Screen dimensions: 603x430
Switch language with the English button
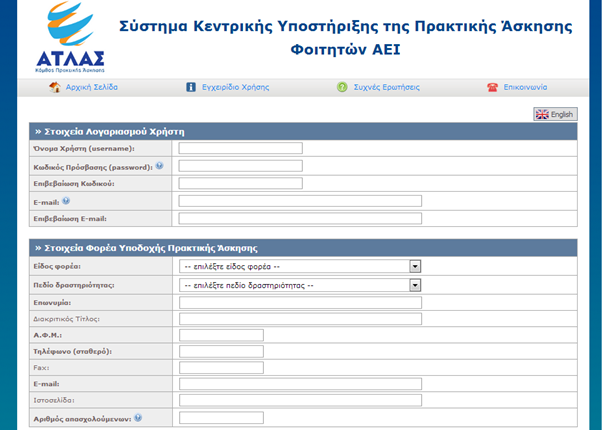[555, 114]
